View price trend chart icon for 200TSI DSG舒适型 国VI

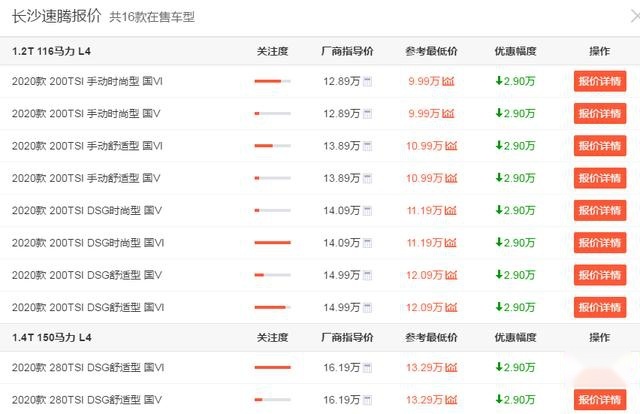[x=451, y=307]
